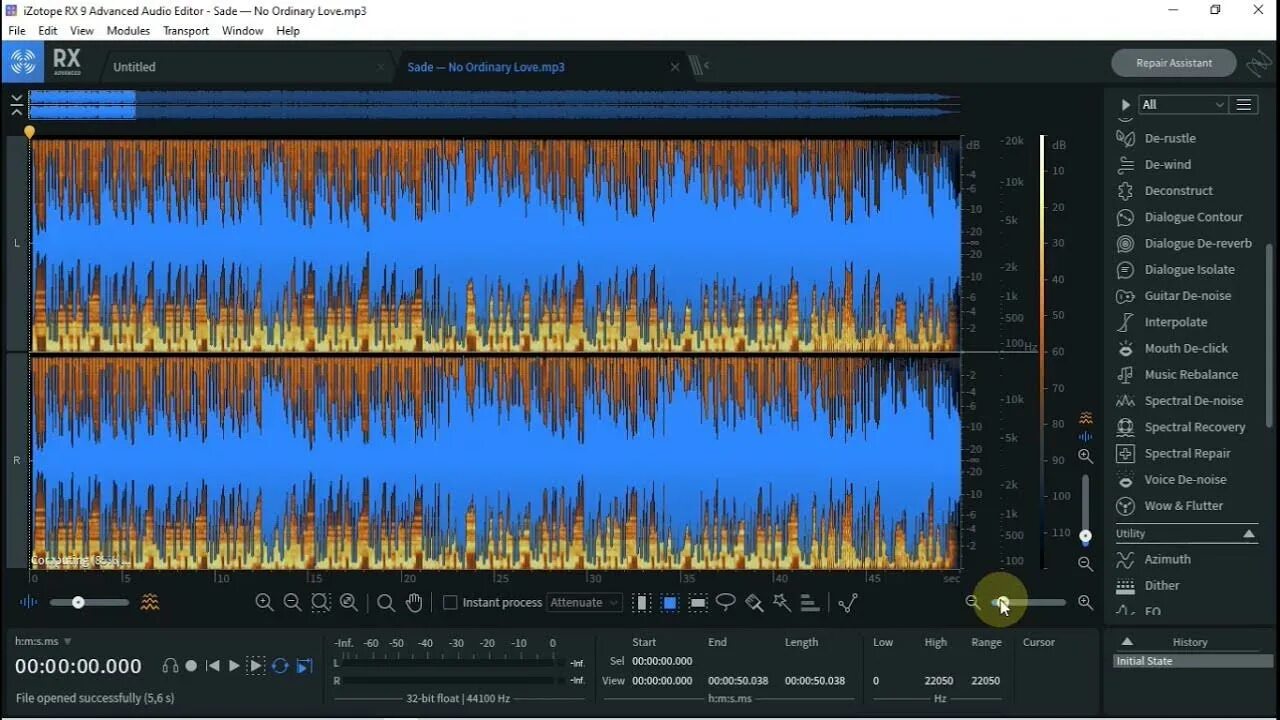
Task: Toggle the R channel selector
Action: (16, 460)
